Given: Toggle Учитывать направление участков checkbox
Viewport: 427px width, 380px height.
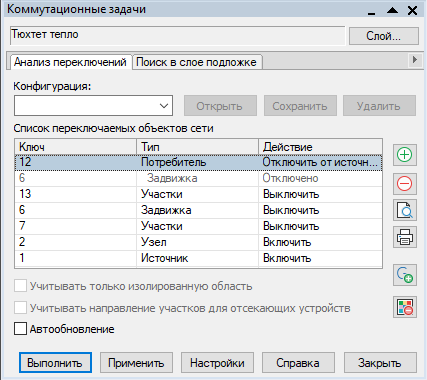Looking at the screenshot, I should [20, 308].
